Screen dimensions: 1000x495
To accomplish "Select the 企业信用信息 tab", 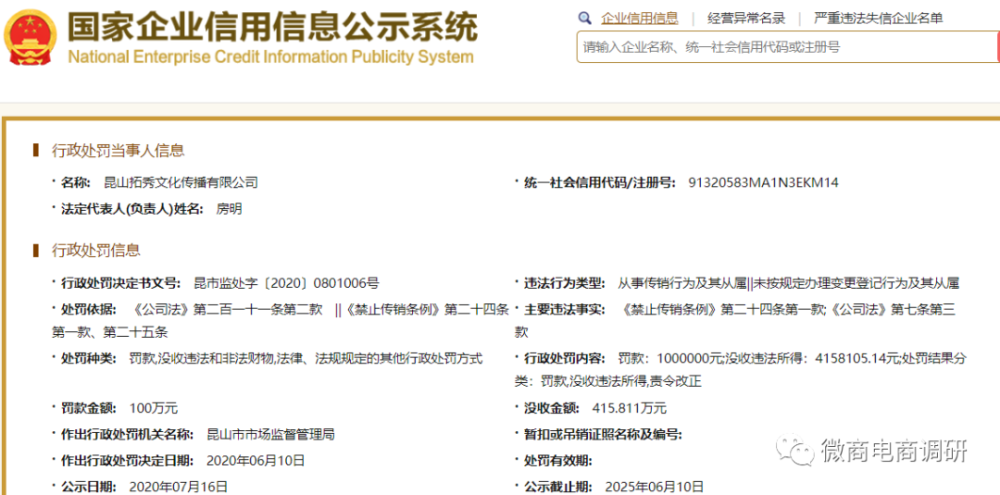I will click(640, 18).
